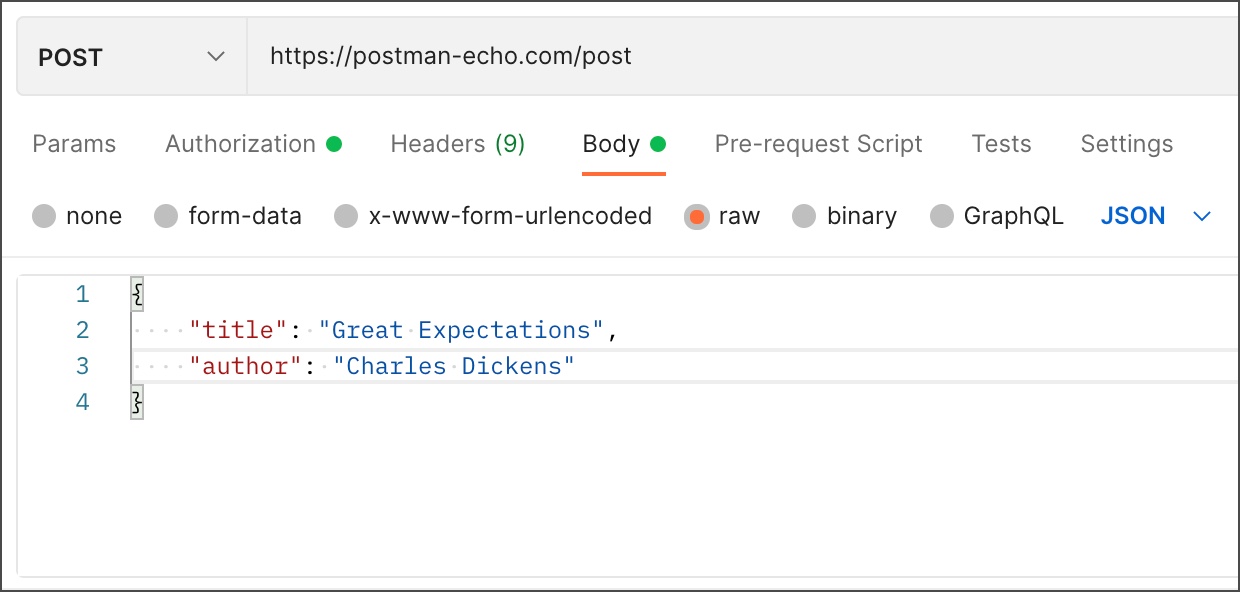Image resolution: width=1240 pixels, height=592 pixels.
Task: Select the none body type radio
Action: 44,216
